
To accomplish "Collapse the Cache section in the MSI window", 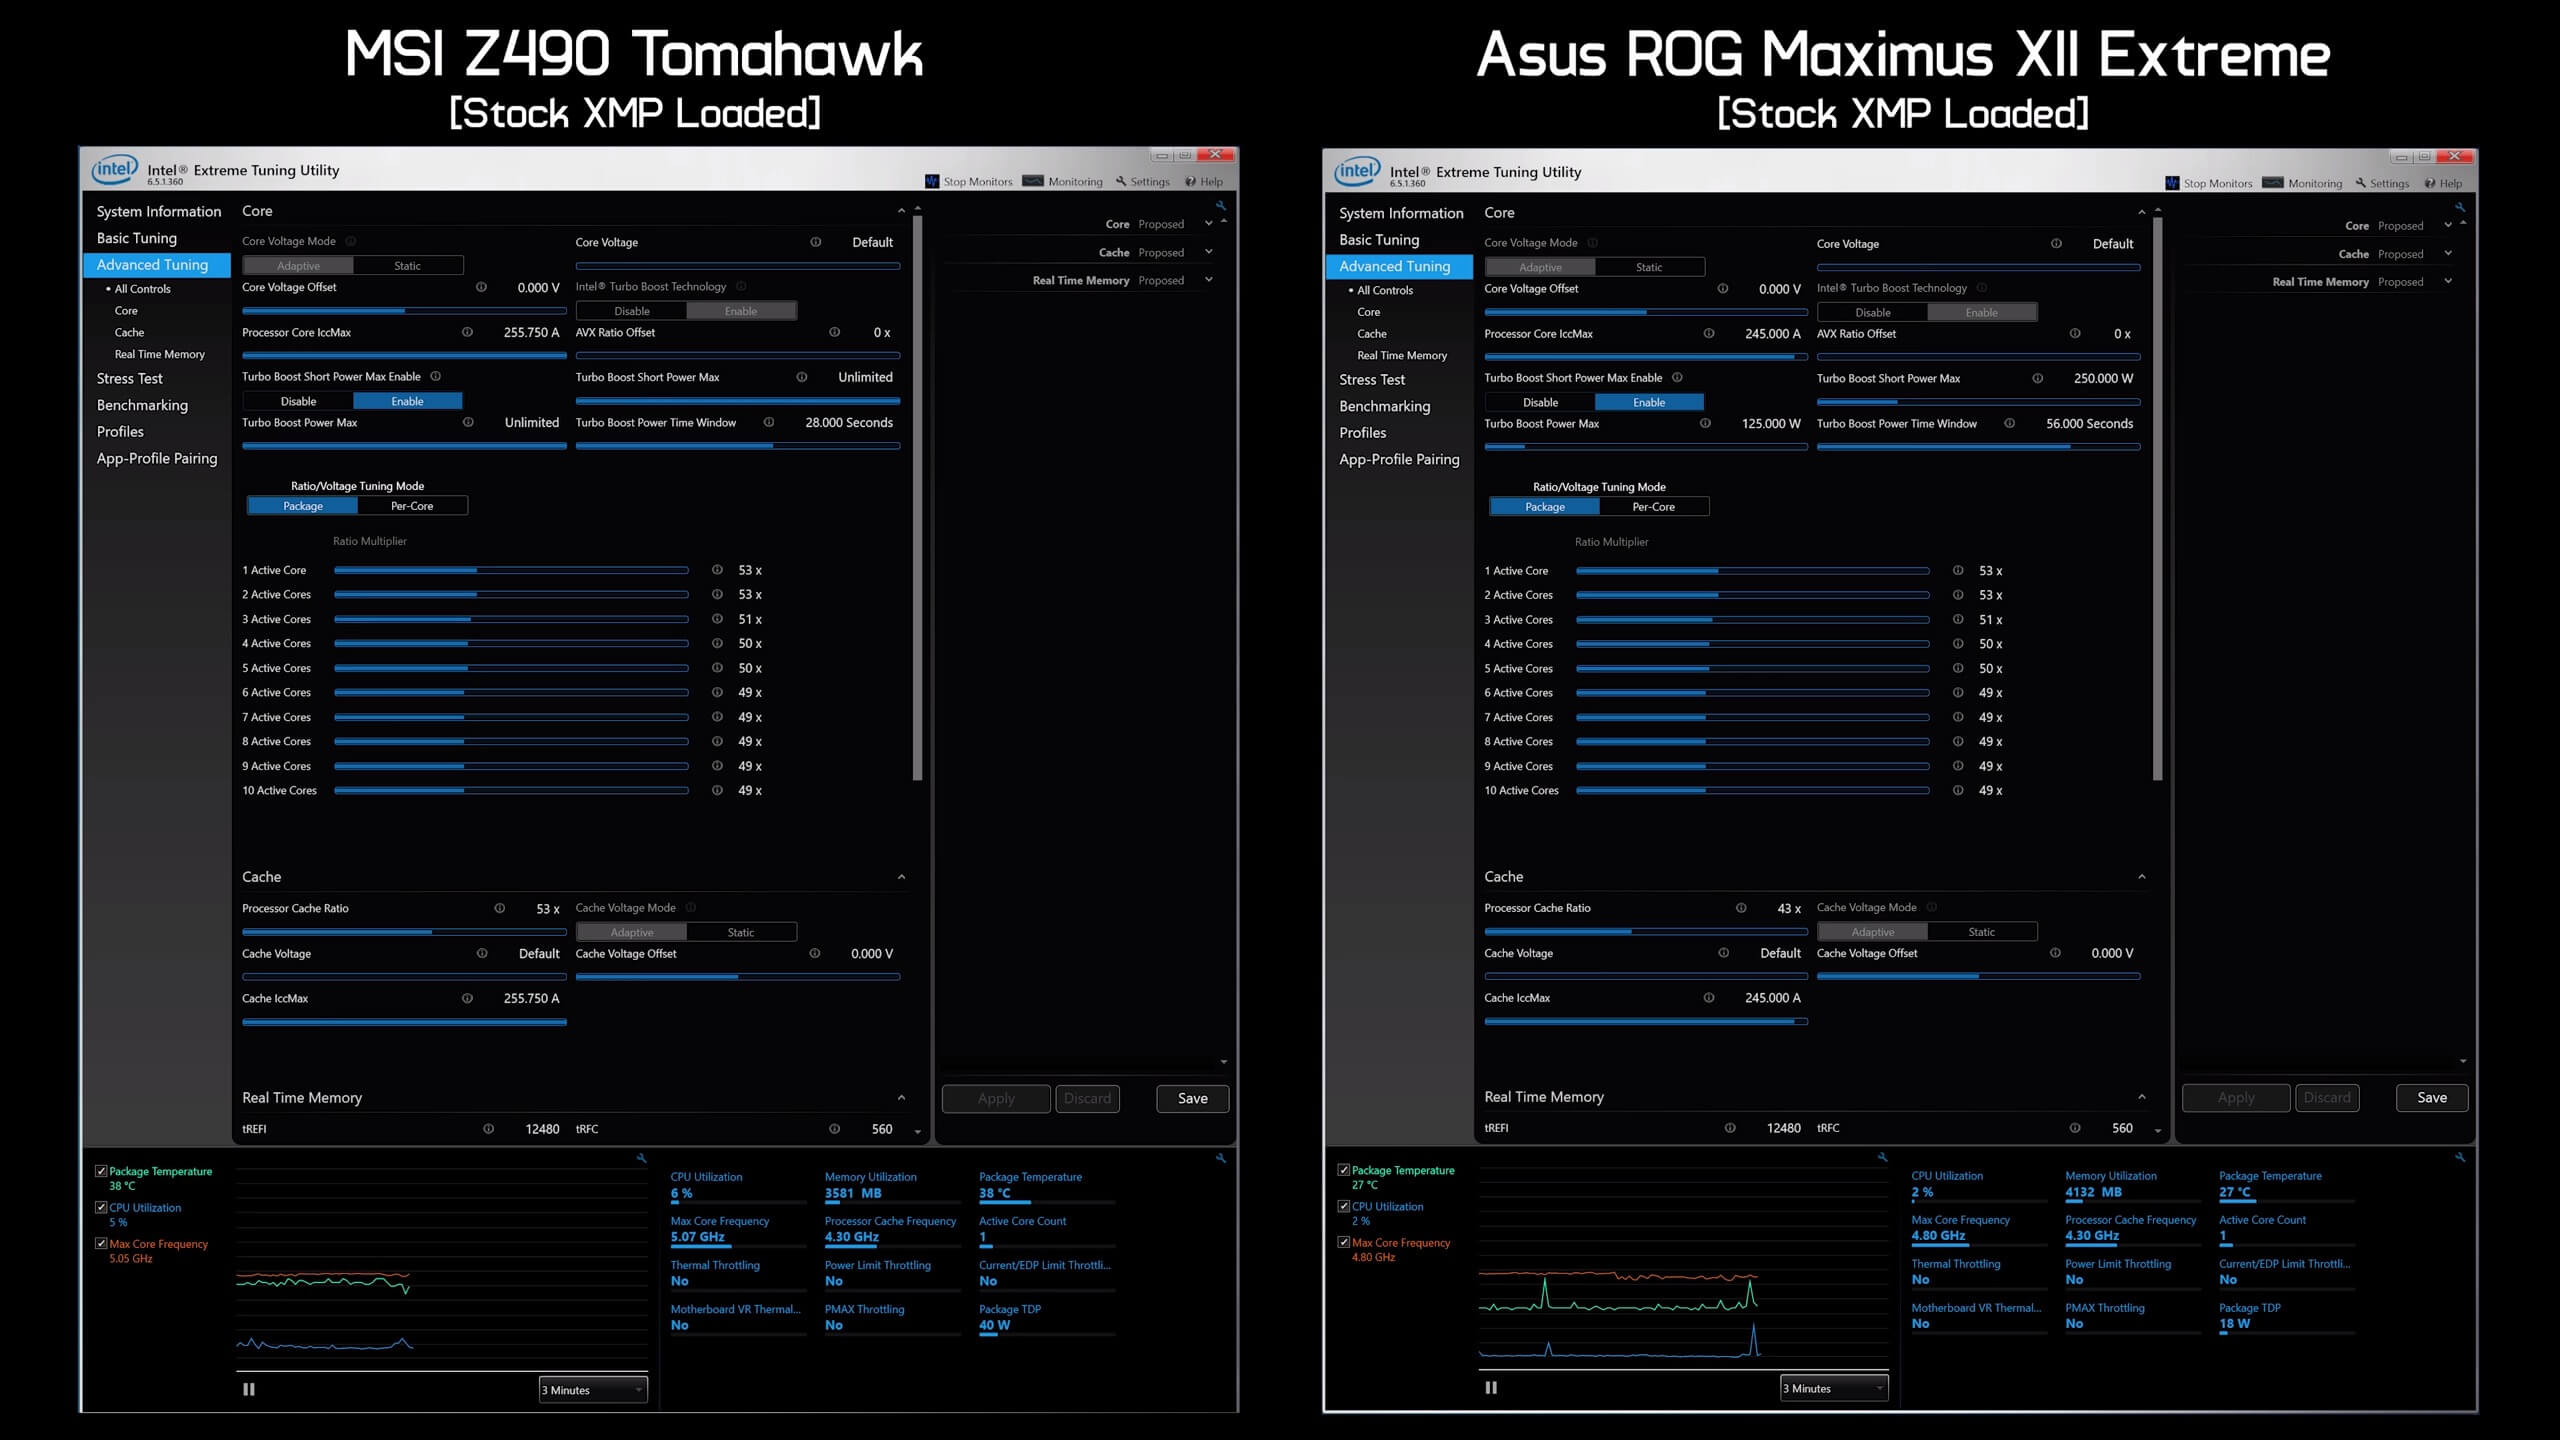I will (x=901, y=877).
